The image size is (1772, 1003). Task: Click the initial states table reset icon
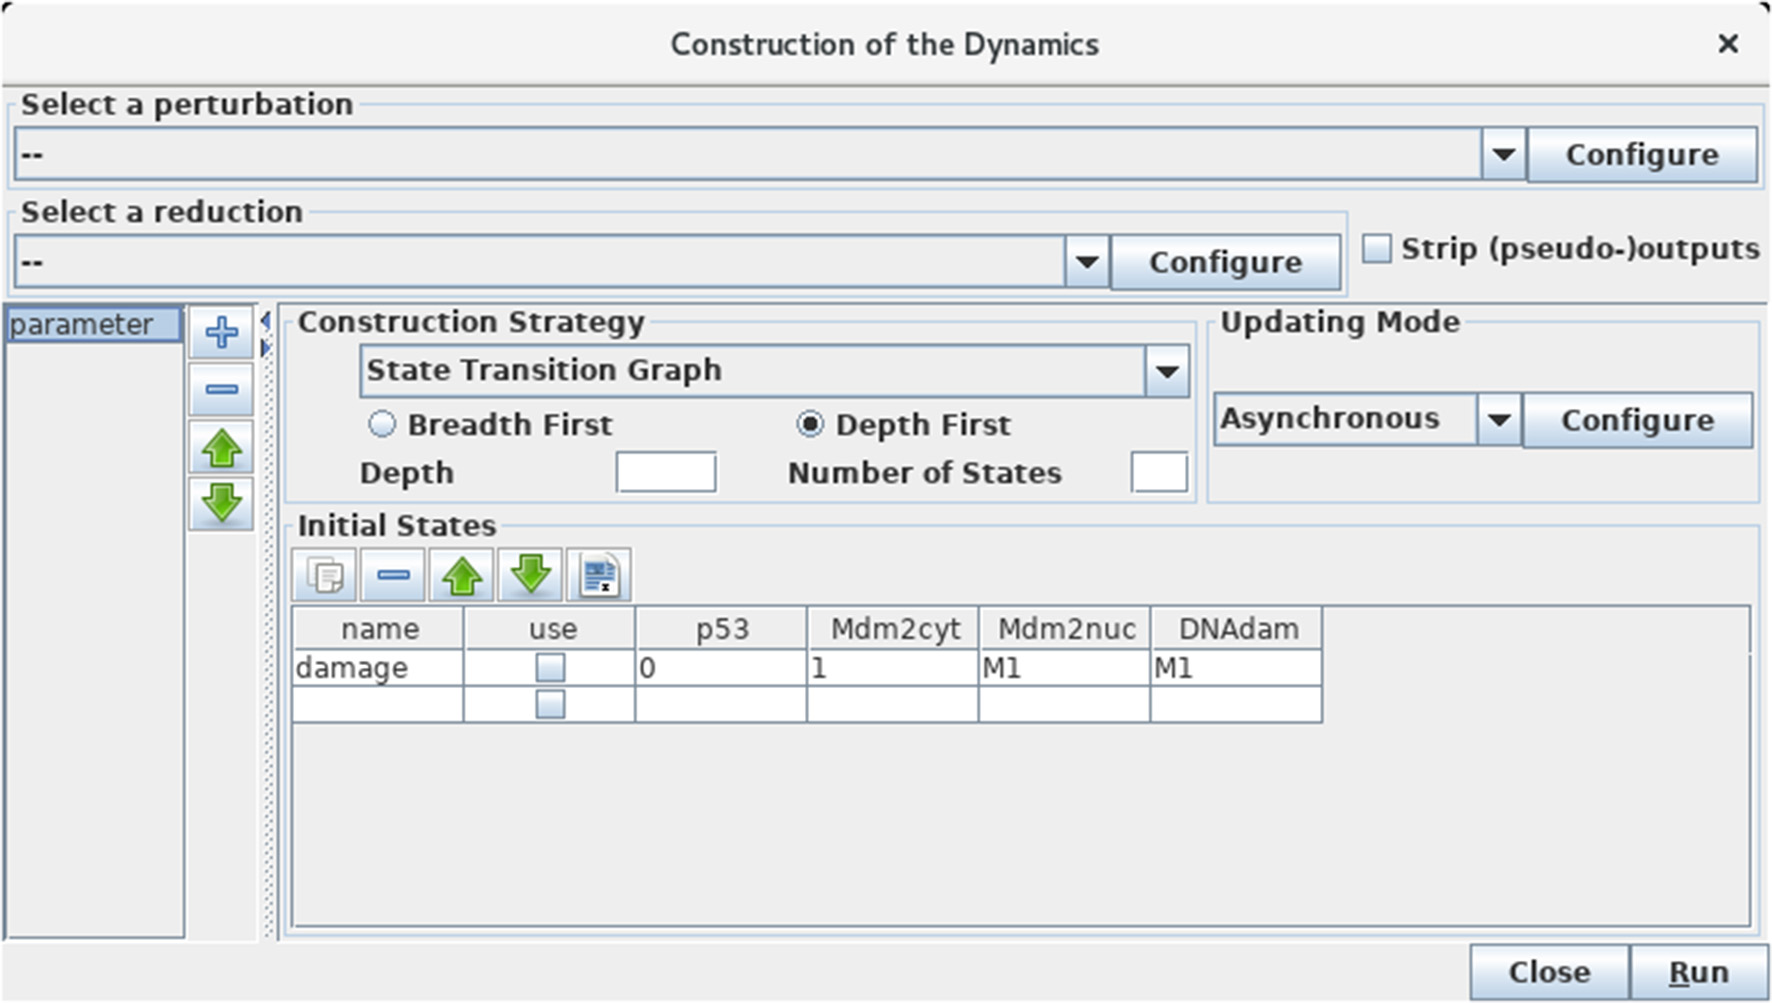coord(599,575)
